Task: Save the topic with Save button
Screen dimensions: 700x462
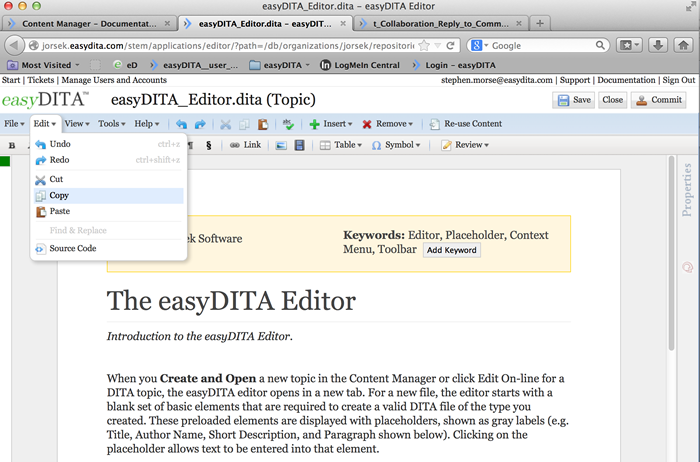Action: click(x=574, y=100)
